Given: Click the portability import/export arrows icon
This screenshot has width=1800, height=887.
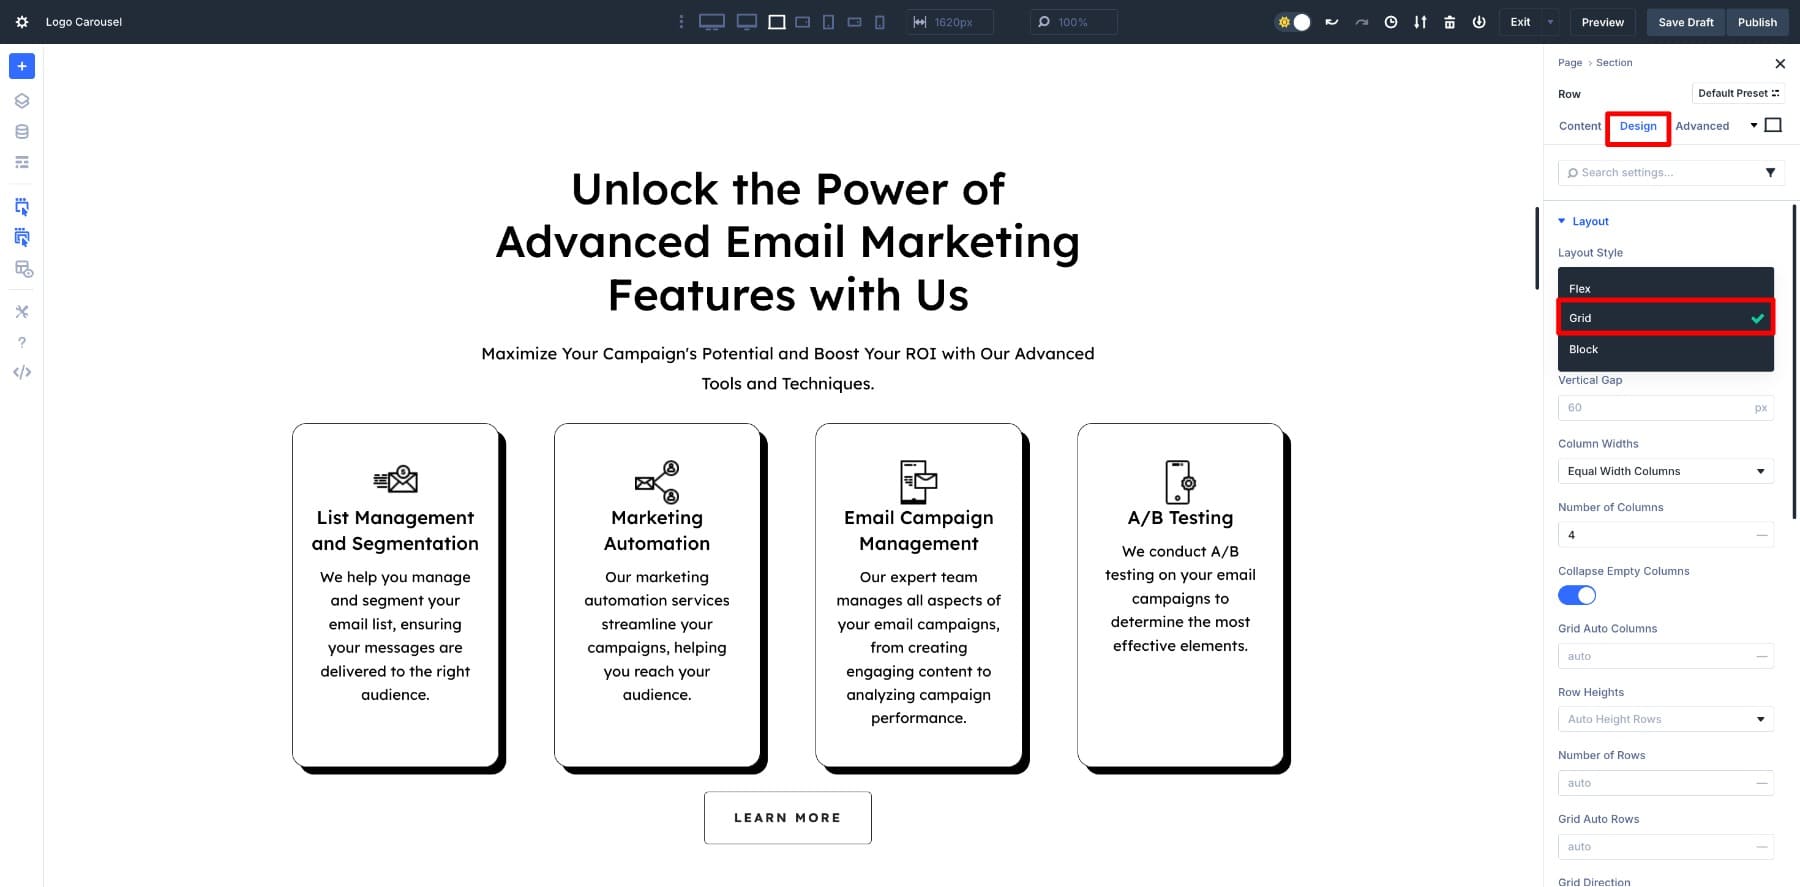Looking at the screenshot, I should (x=1420, y=22).
